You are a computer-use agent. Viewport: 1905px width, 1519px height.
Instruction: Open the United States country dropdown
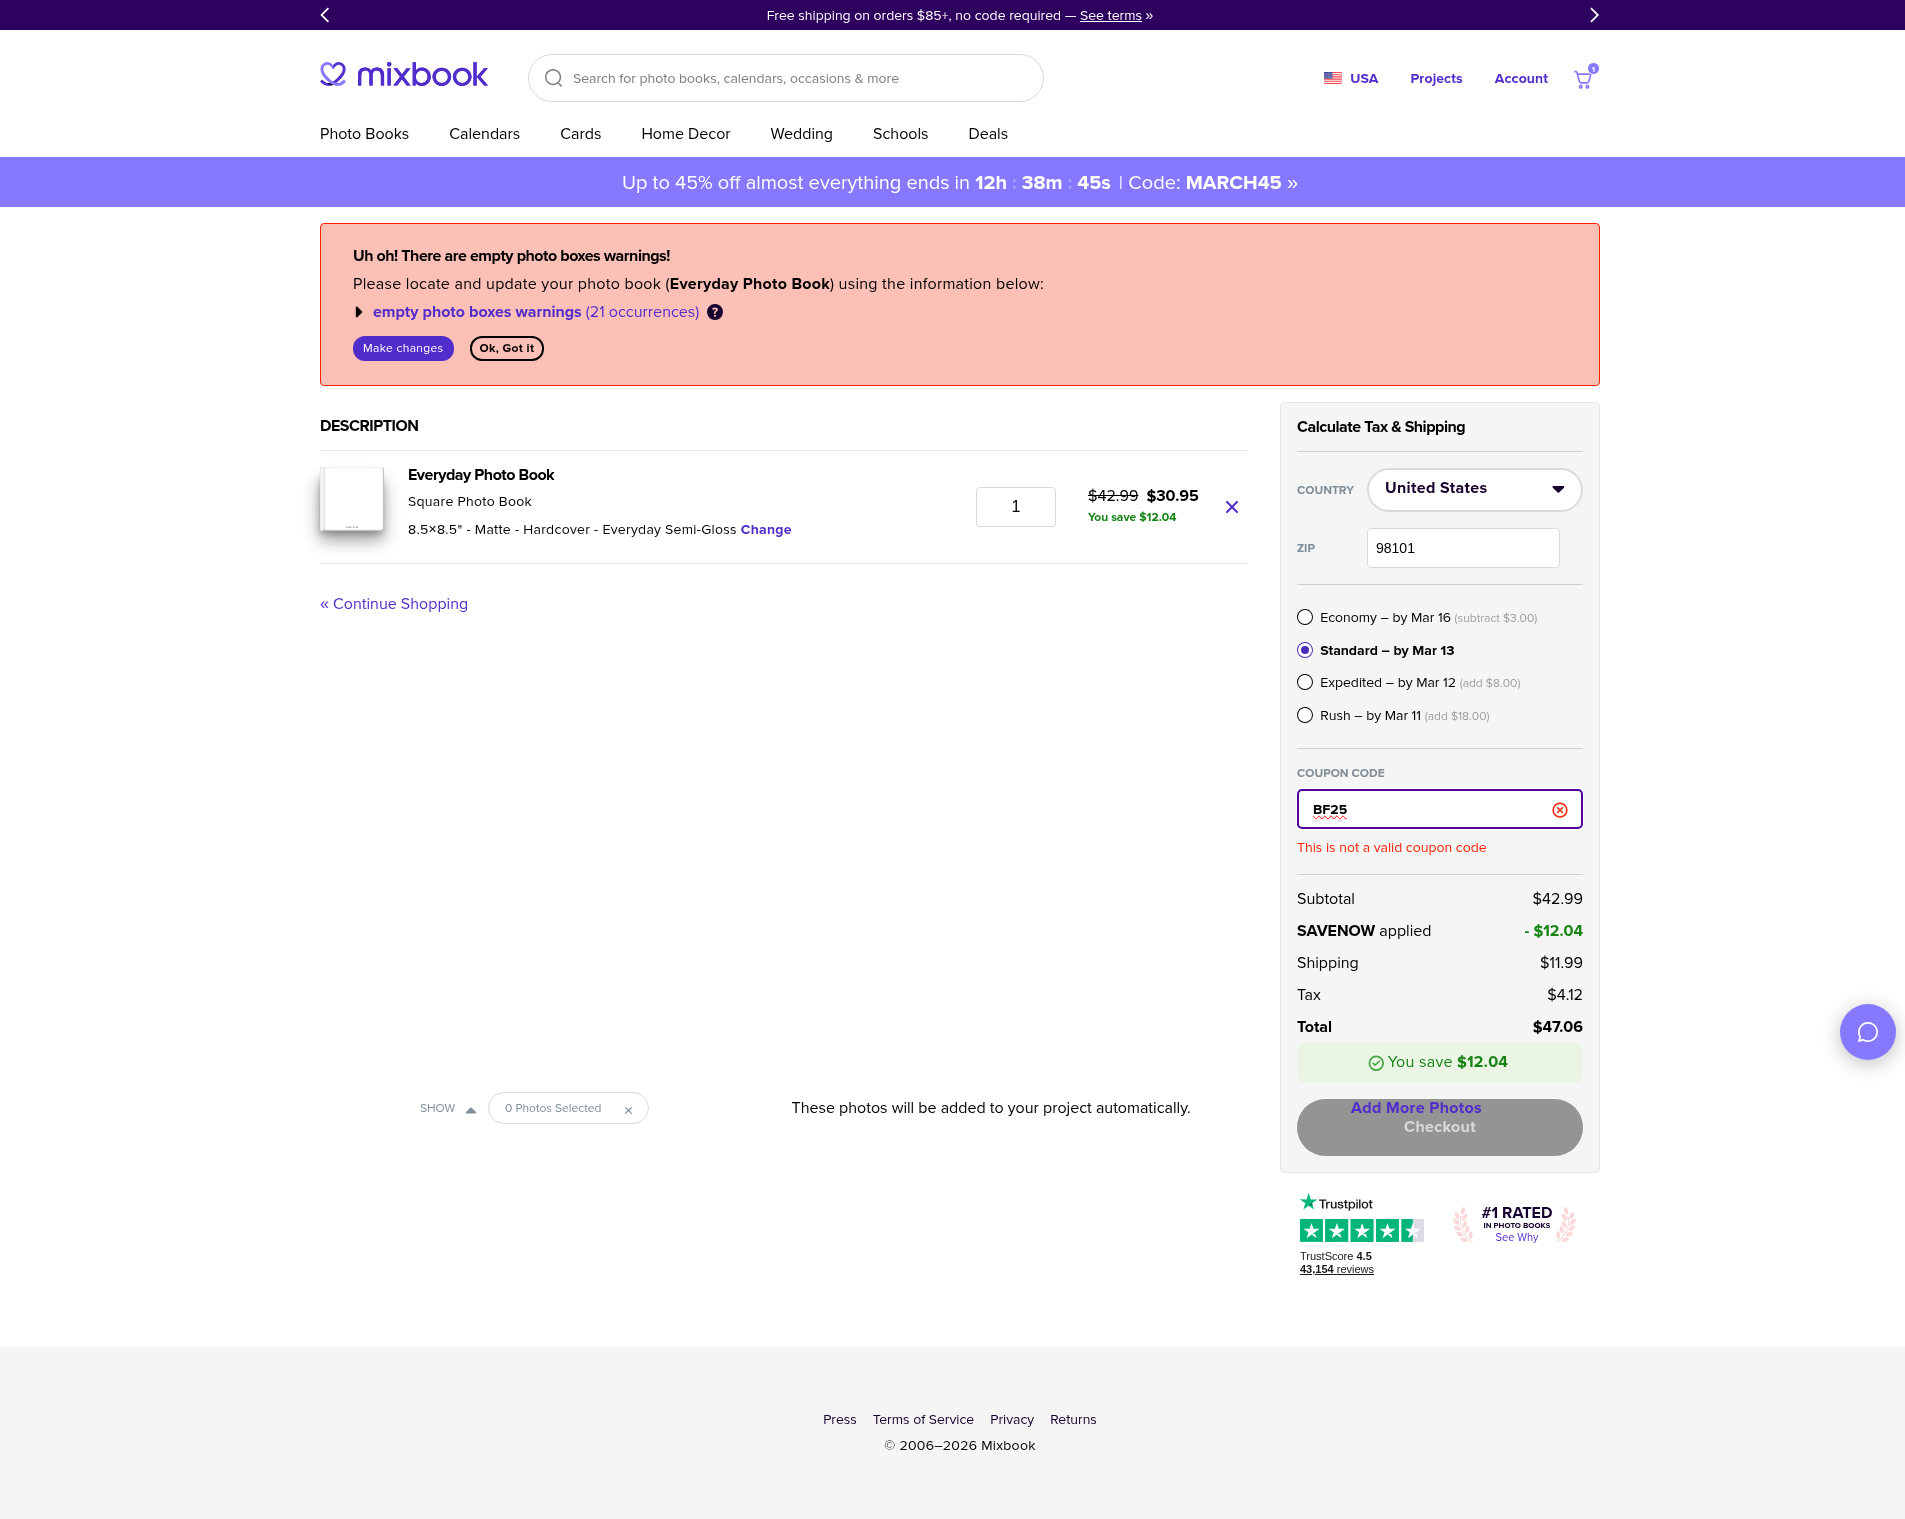(1474, 489)
